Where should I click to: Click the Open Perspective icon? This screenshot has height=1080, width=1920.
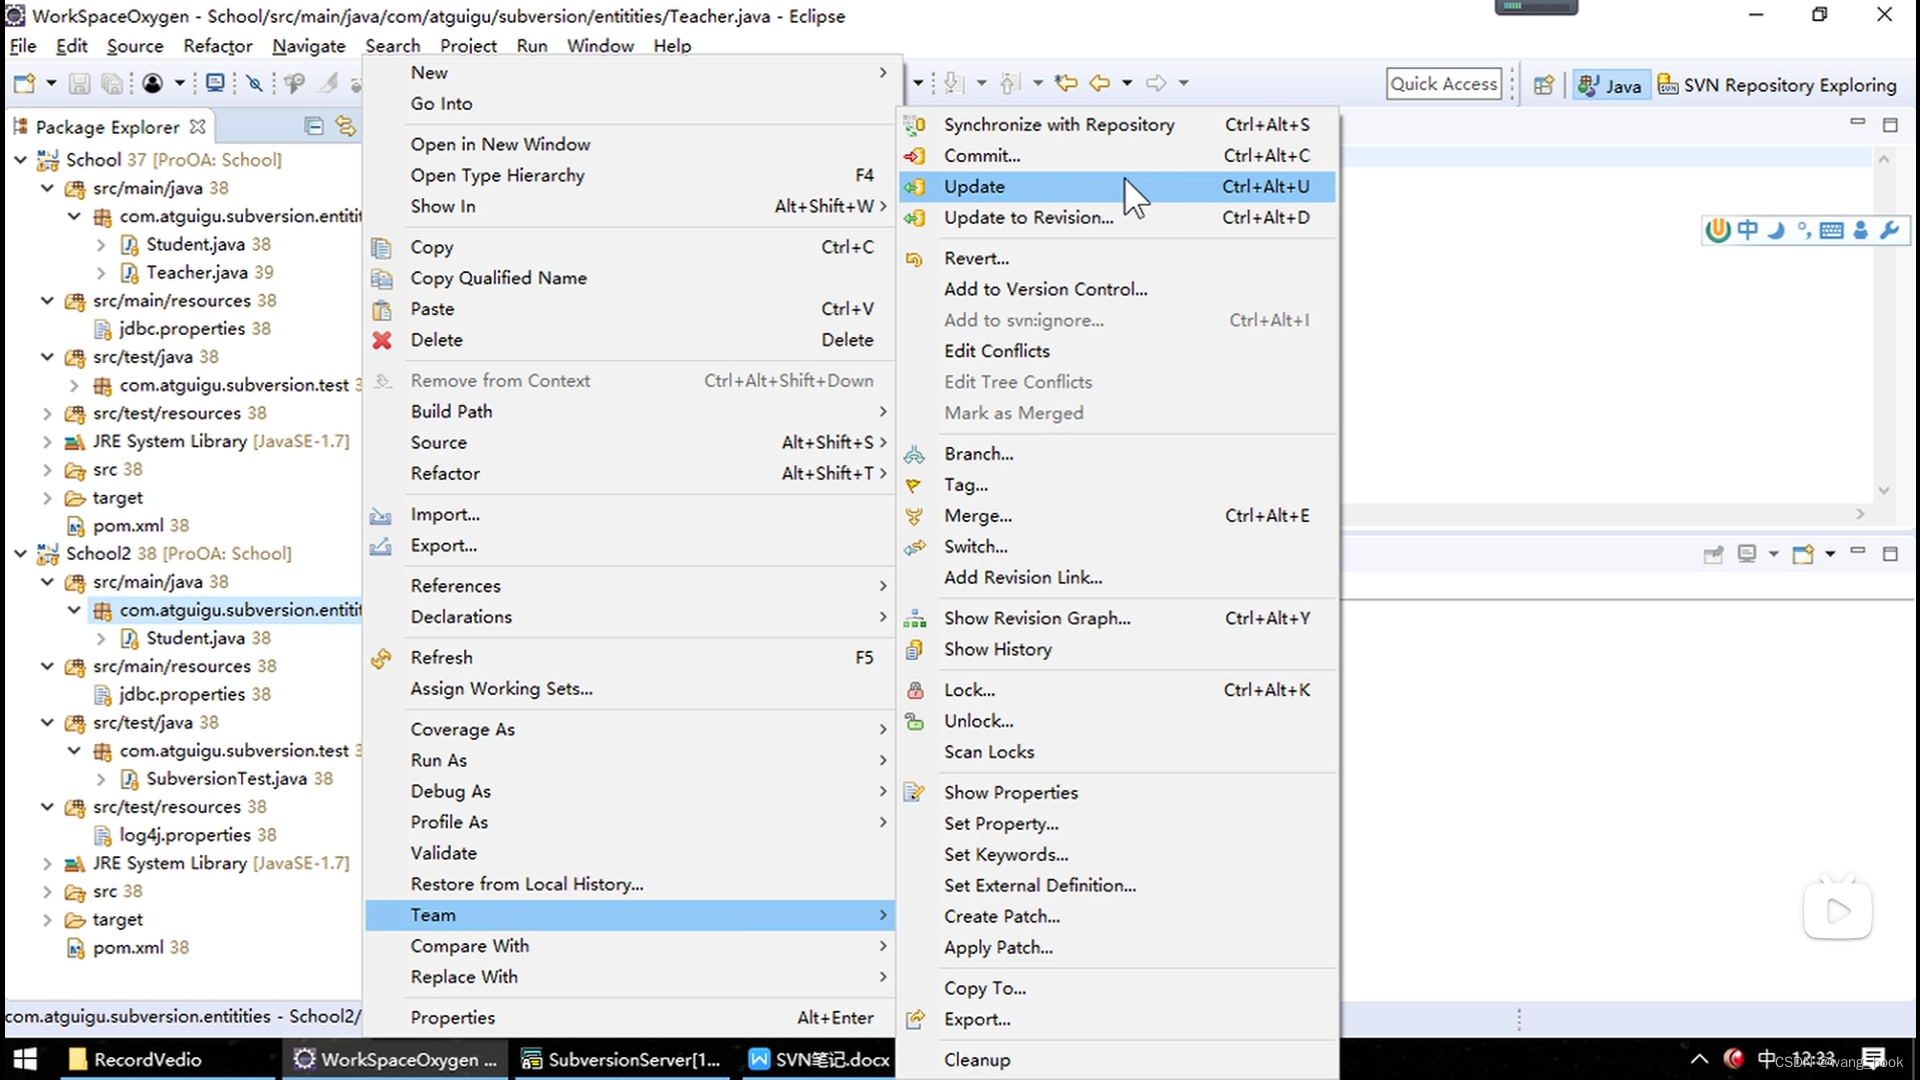[x=1544, y=85]
